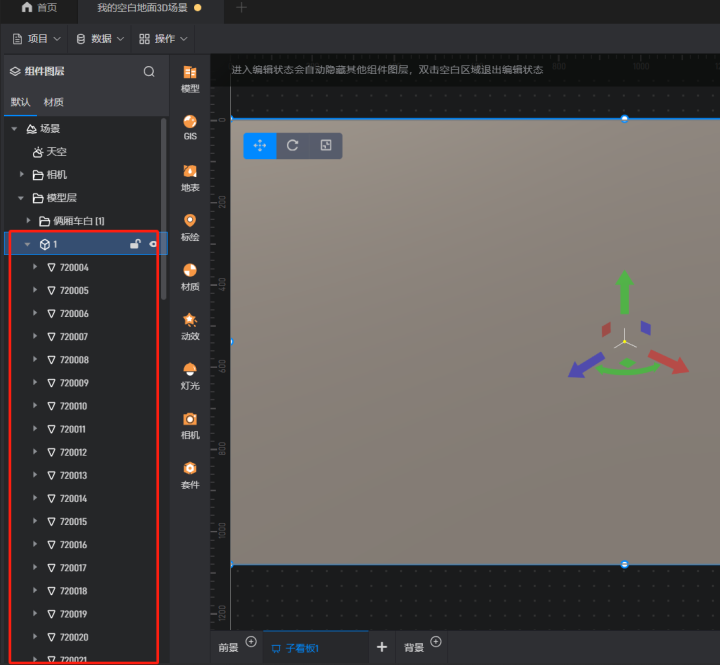This screenshot has height=665, width=720.
Task: Click the add new tab plus icon
Action: click(x=242, y=8)
